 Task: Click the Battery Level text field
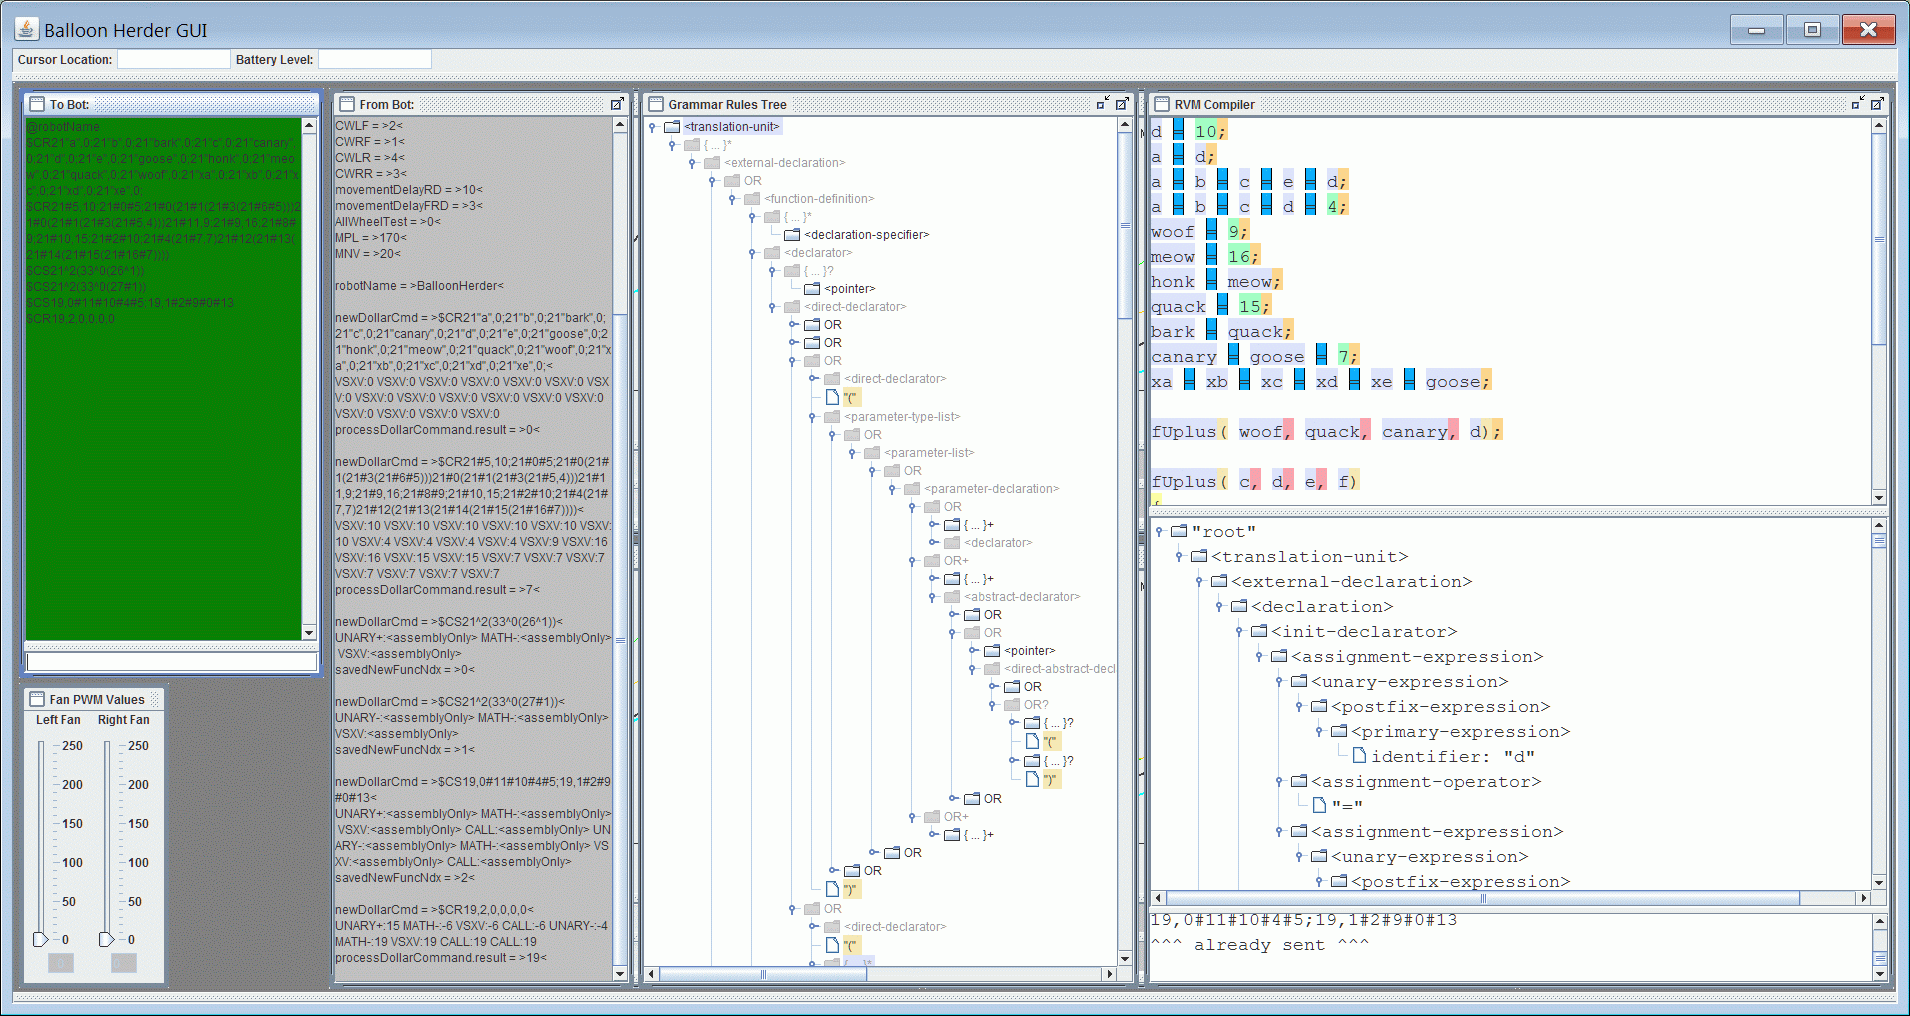tap(374, 60)
